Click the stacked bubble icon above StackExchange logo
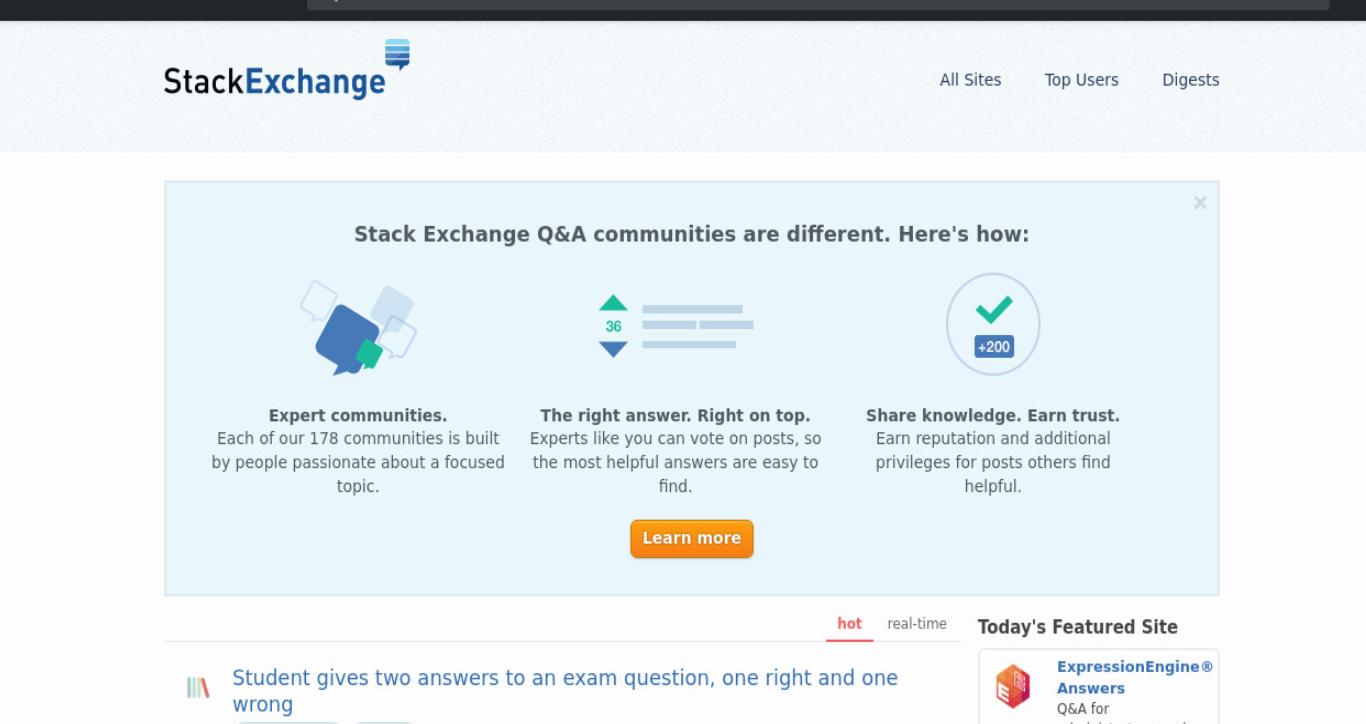1366x724 pixels. click(x=397, y=54)
